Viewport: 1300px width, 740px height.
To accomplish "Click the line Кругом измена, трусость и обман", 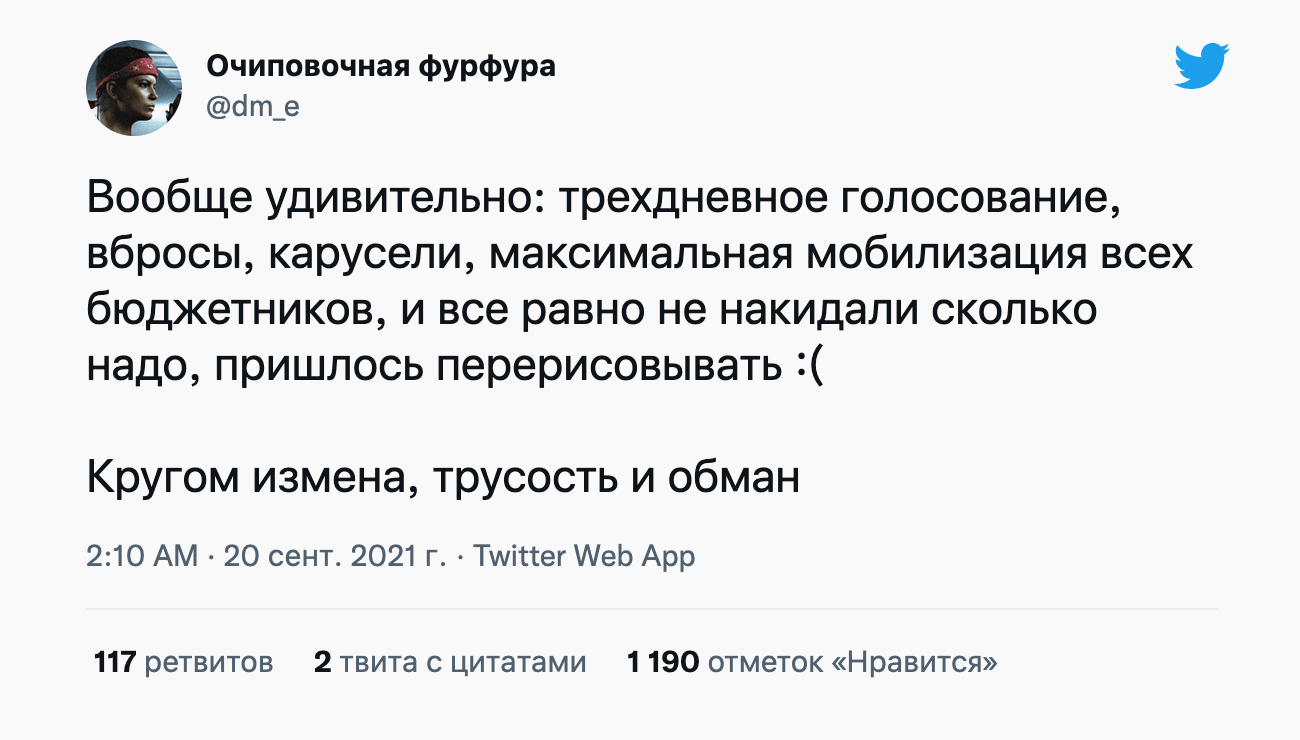I will click(443, 479).
